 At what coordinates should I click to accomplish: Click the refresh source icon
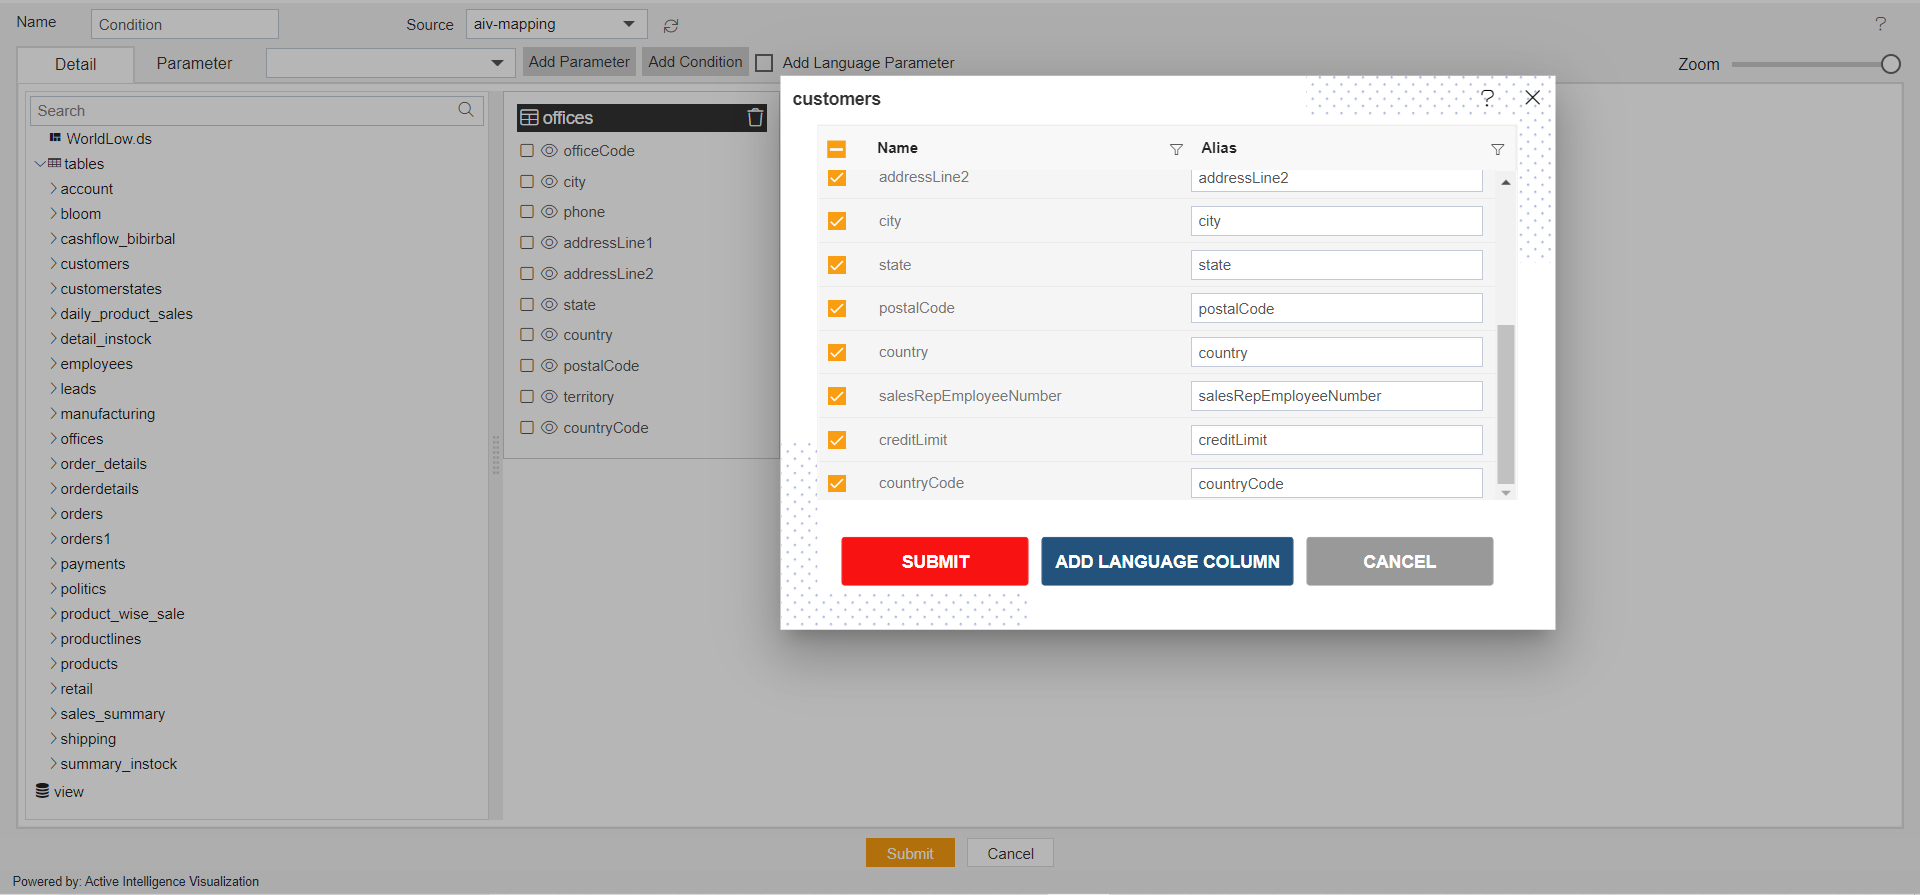point(671,26)
